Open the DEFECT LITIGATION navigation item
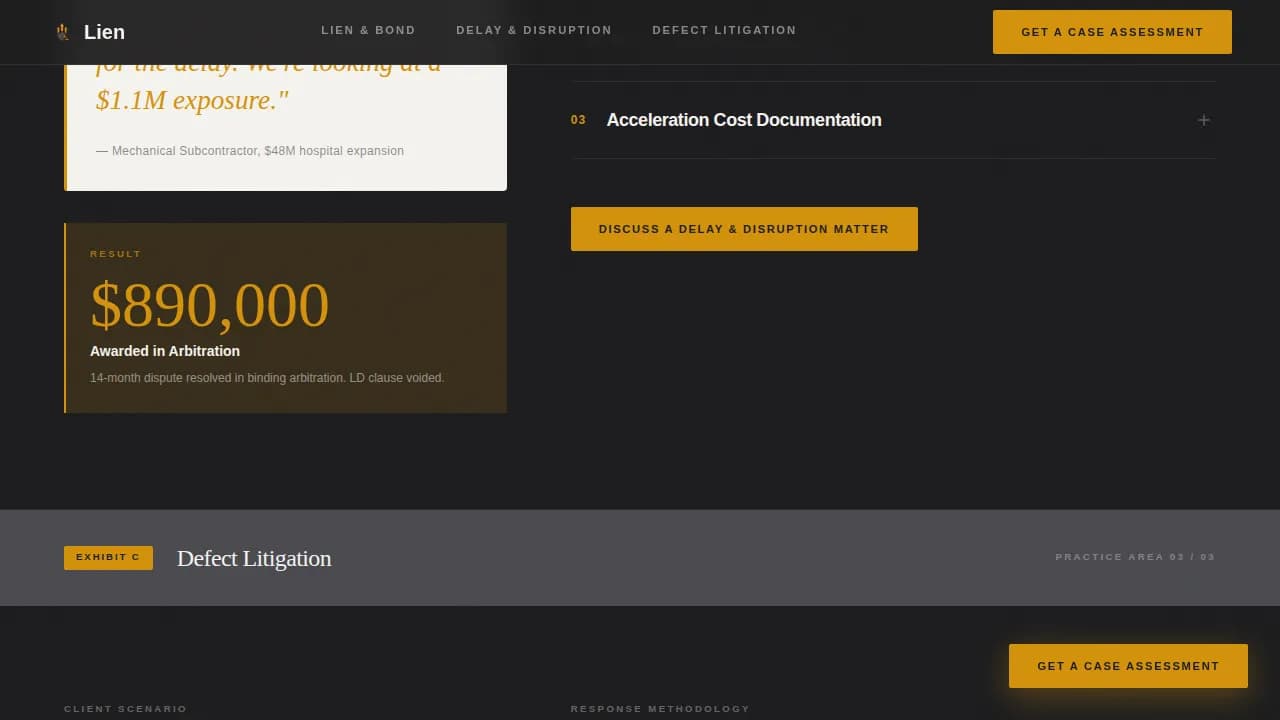 724,30
